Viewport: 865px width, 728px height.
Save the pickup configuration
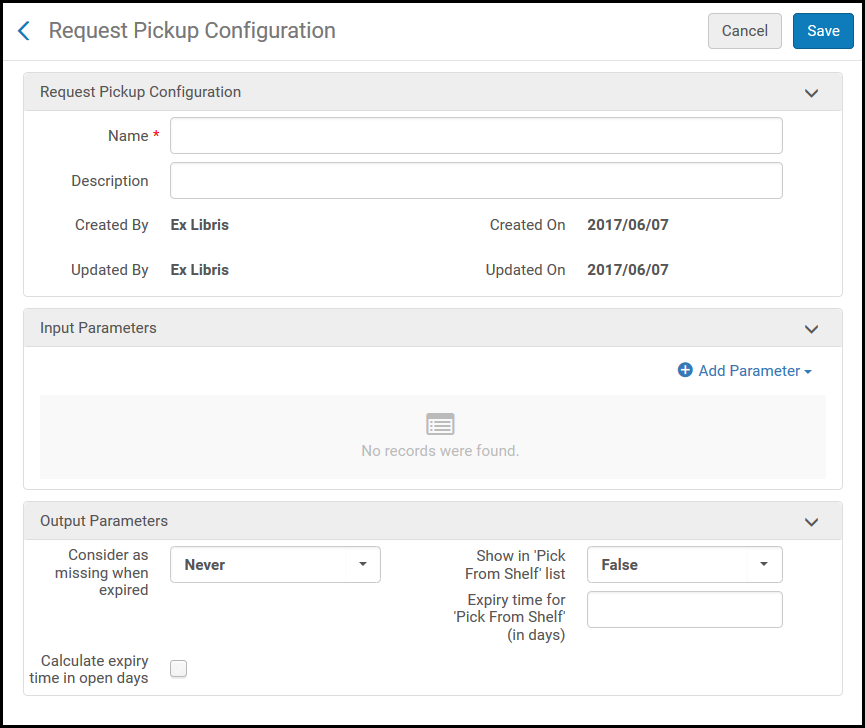click(x=823, y=31)
